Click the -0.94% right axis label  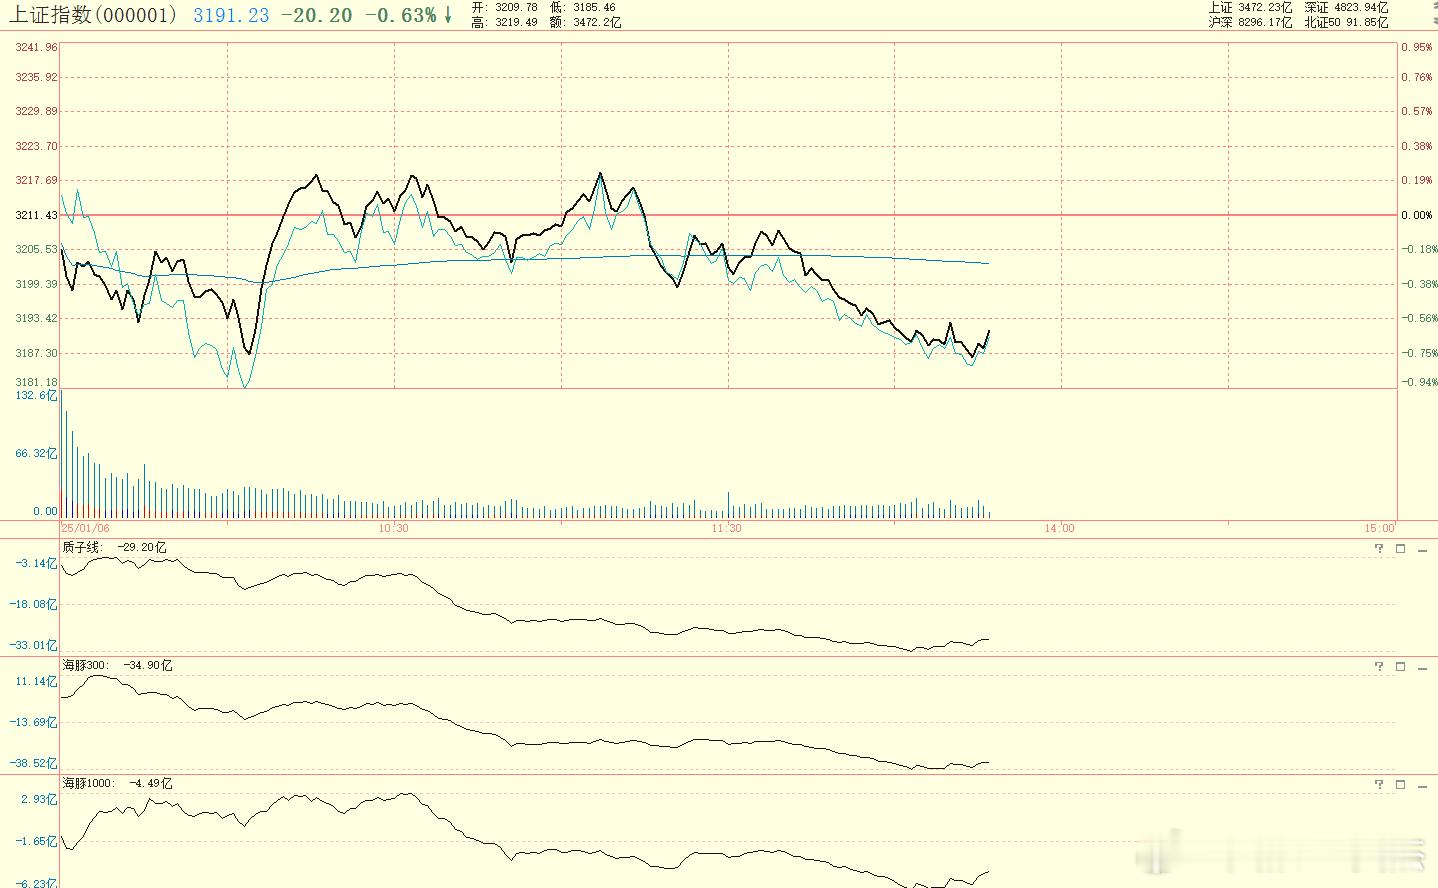pos(1417,382)
